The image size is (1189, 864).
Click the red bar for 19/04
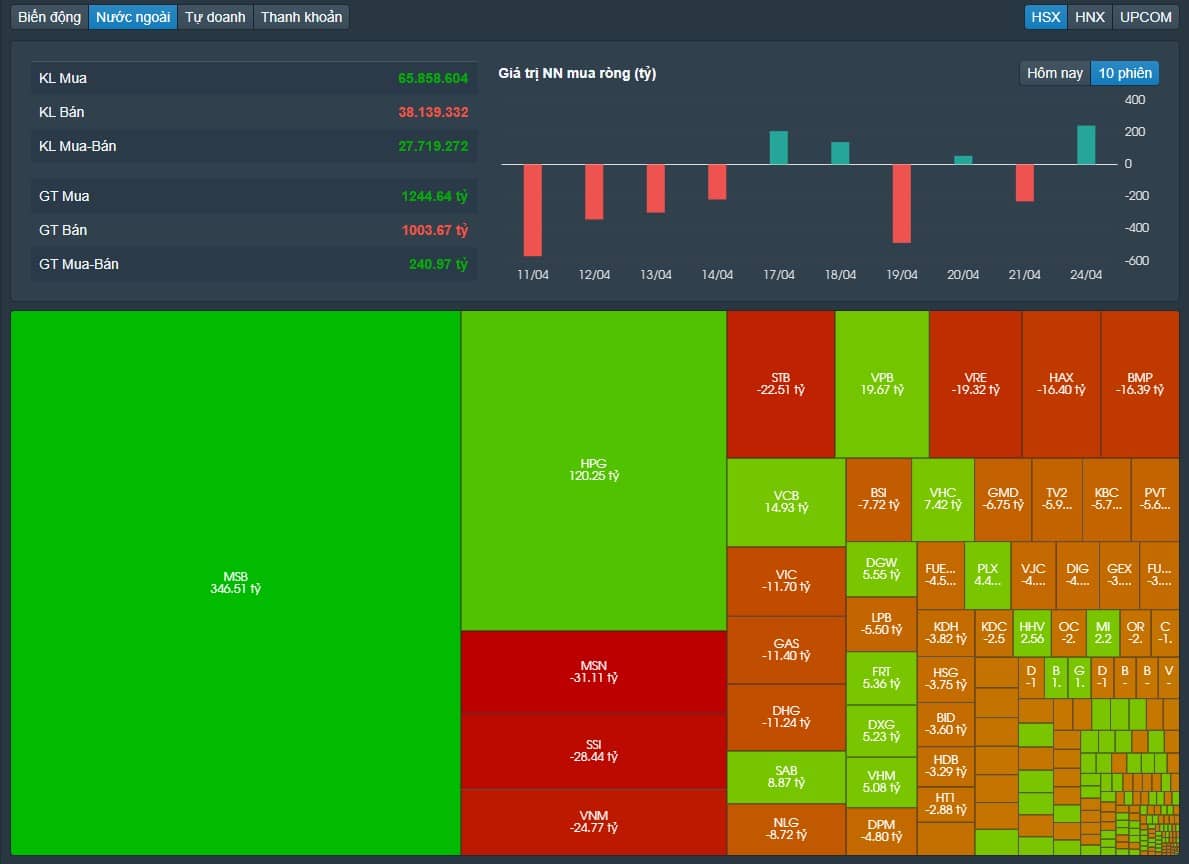(902, 203)
